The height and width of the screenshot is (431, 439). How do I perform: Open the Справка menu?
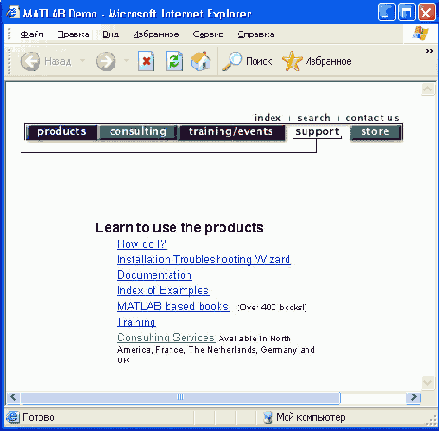click(x=256, y=34)
